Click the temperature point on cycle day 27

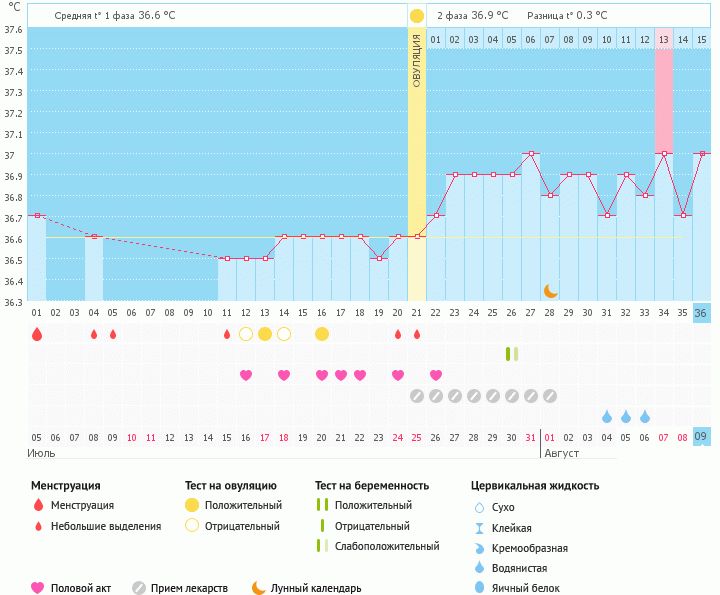pyautogui.click(x=531, y=154)
